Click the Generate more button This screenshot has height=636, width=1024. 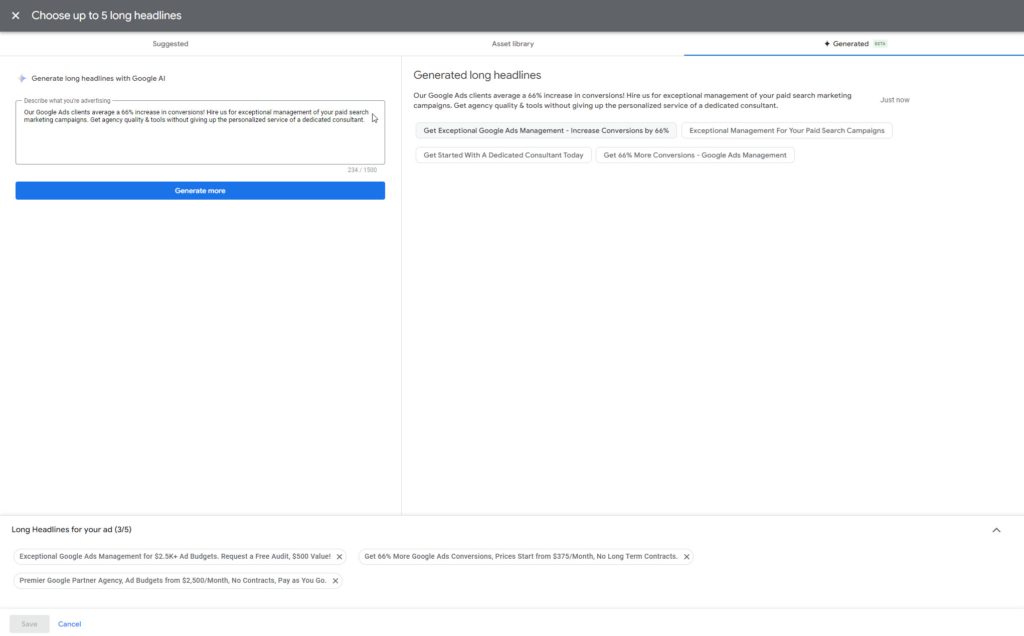point(200,191)
